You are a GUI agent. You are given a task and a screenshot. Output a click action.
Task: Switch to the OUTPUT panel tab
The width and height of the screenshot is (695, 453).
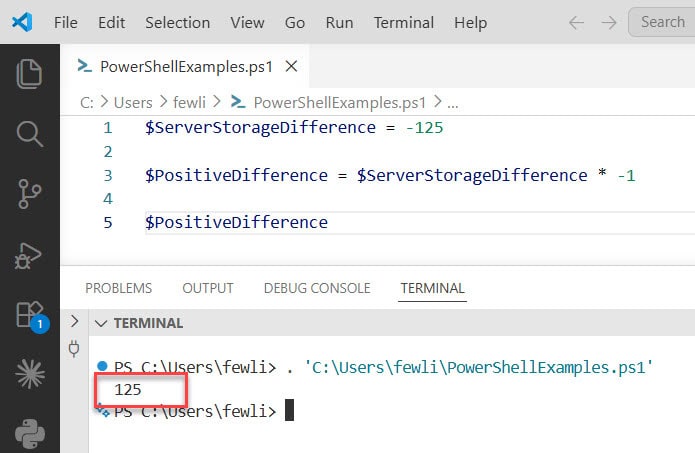(x=208, y=288)
